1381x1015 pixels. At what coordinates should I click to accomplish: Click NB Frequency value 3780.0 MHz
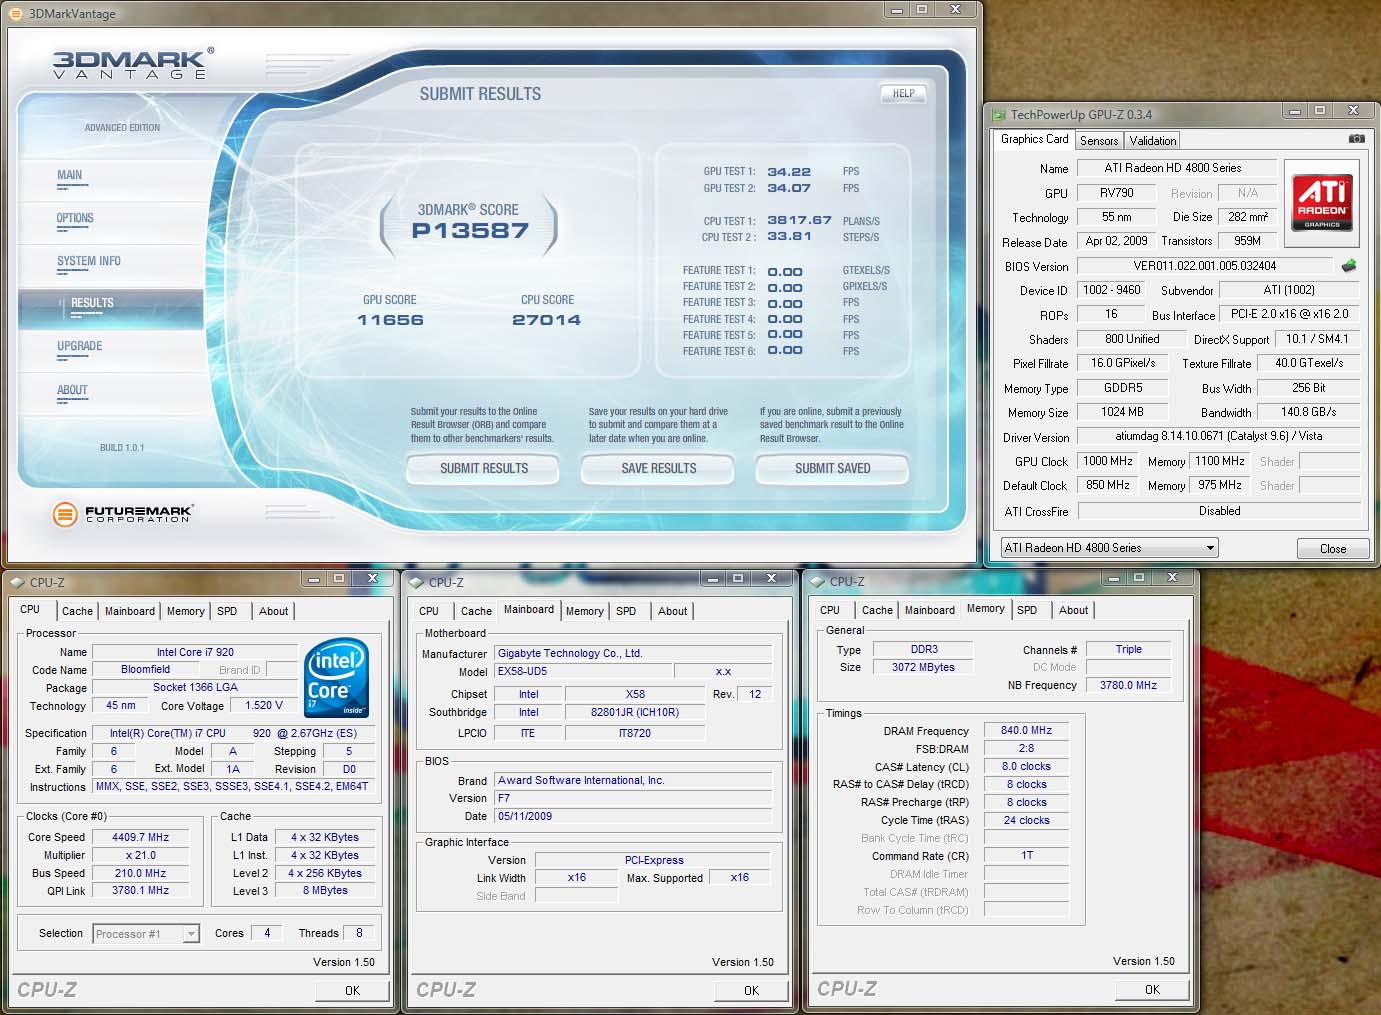[x=1128, y=686]
